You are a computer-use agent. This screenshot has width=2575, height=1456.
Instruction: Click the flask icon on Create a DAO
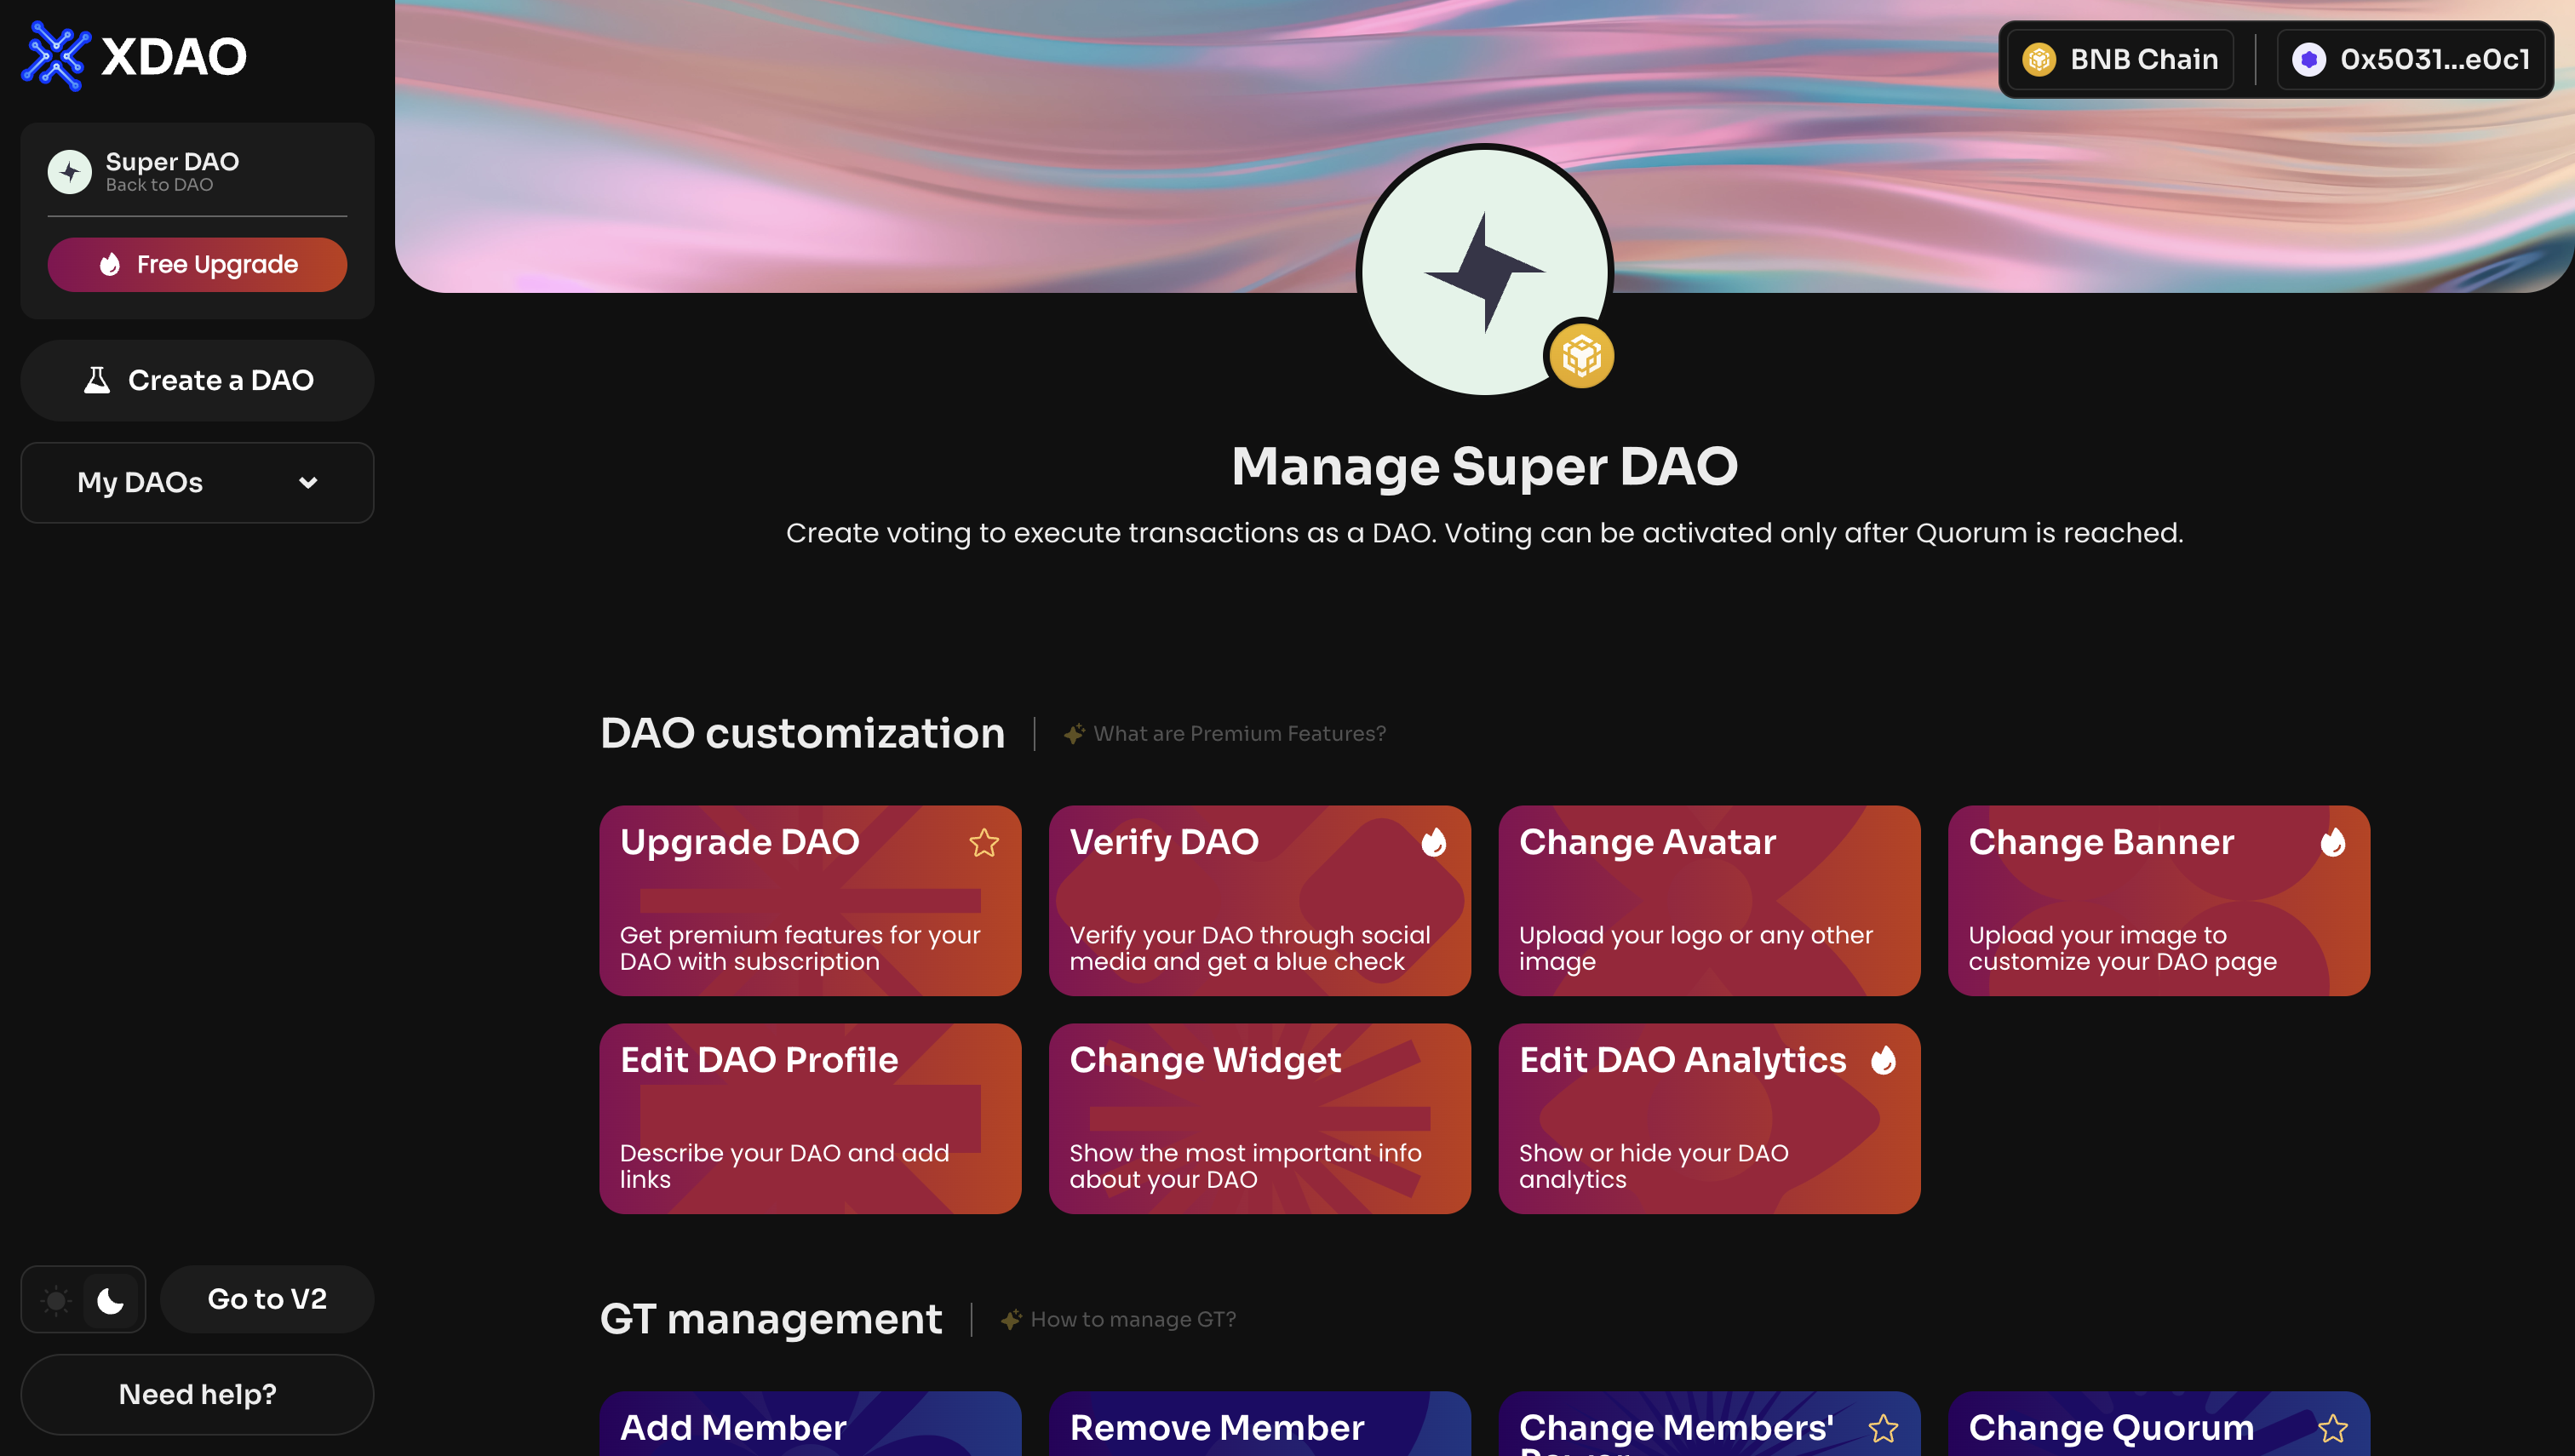coord(97,380)
